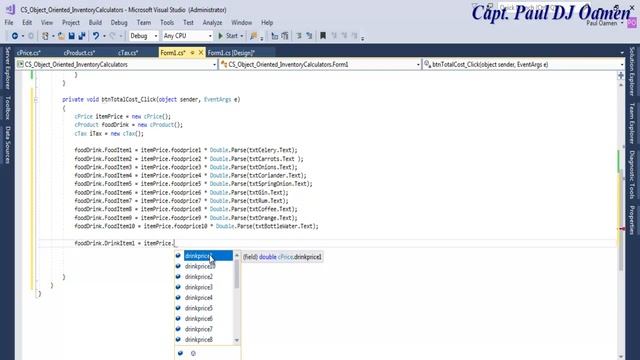The height and width of the screenshot is (360, 640).
Task: Toggle the Bookmark toolbar icon
Action: point(323,36)
